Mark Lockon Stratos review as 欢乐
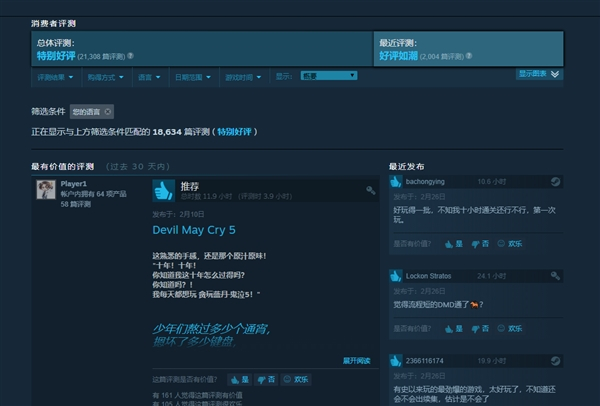This screenshot has width=600, height=406. pyautogui.click(x=510, y=329)
